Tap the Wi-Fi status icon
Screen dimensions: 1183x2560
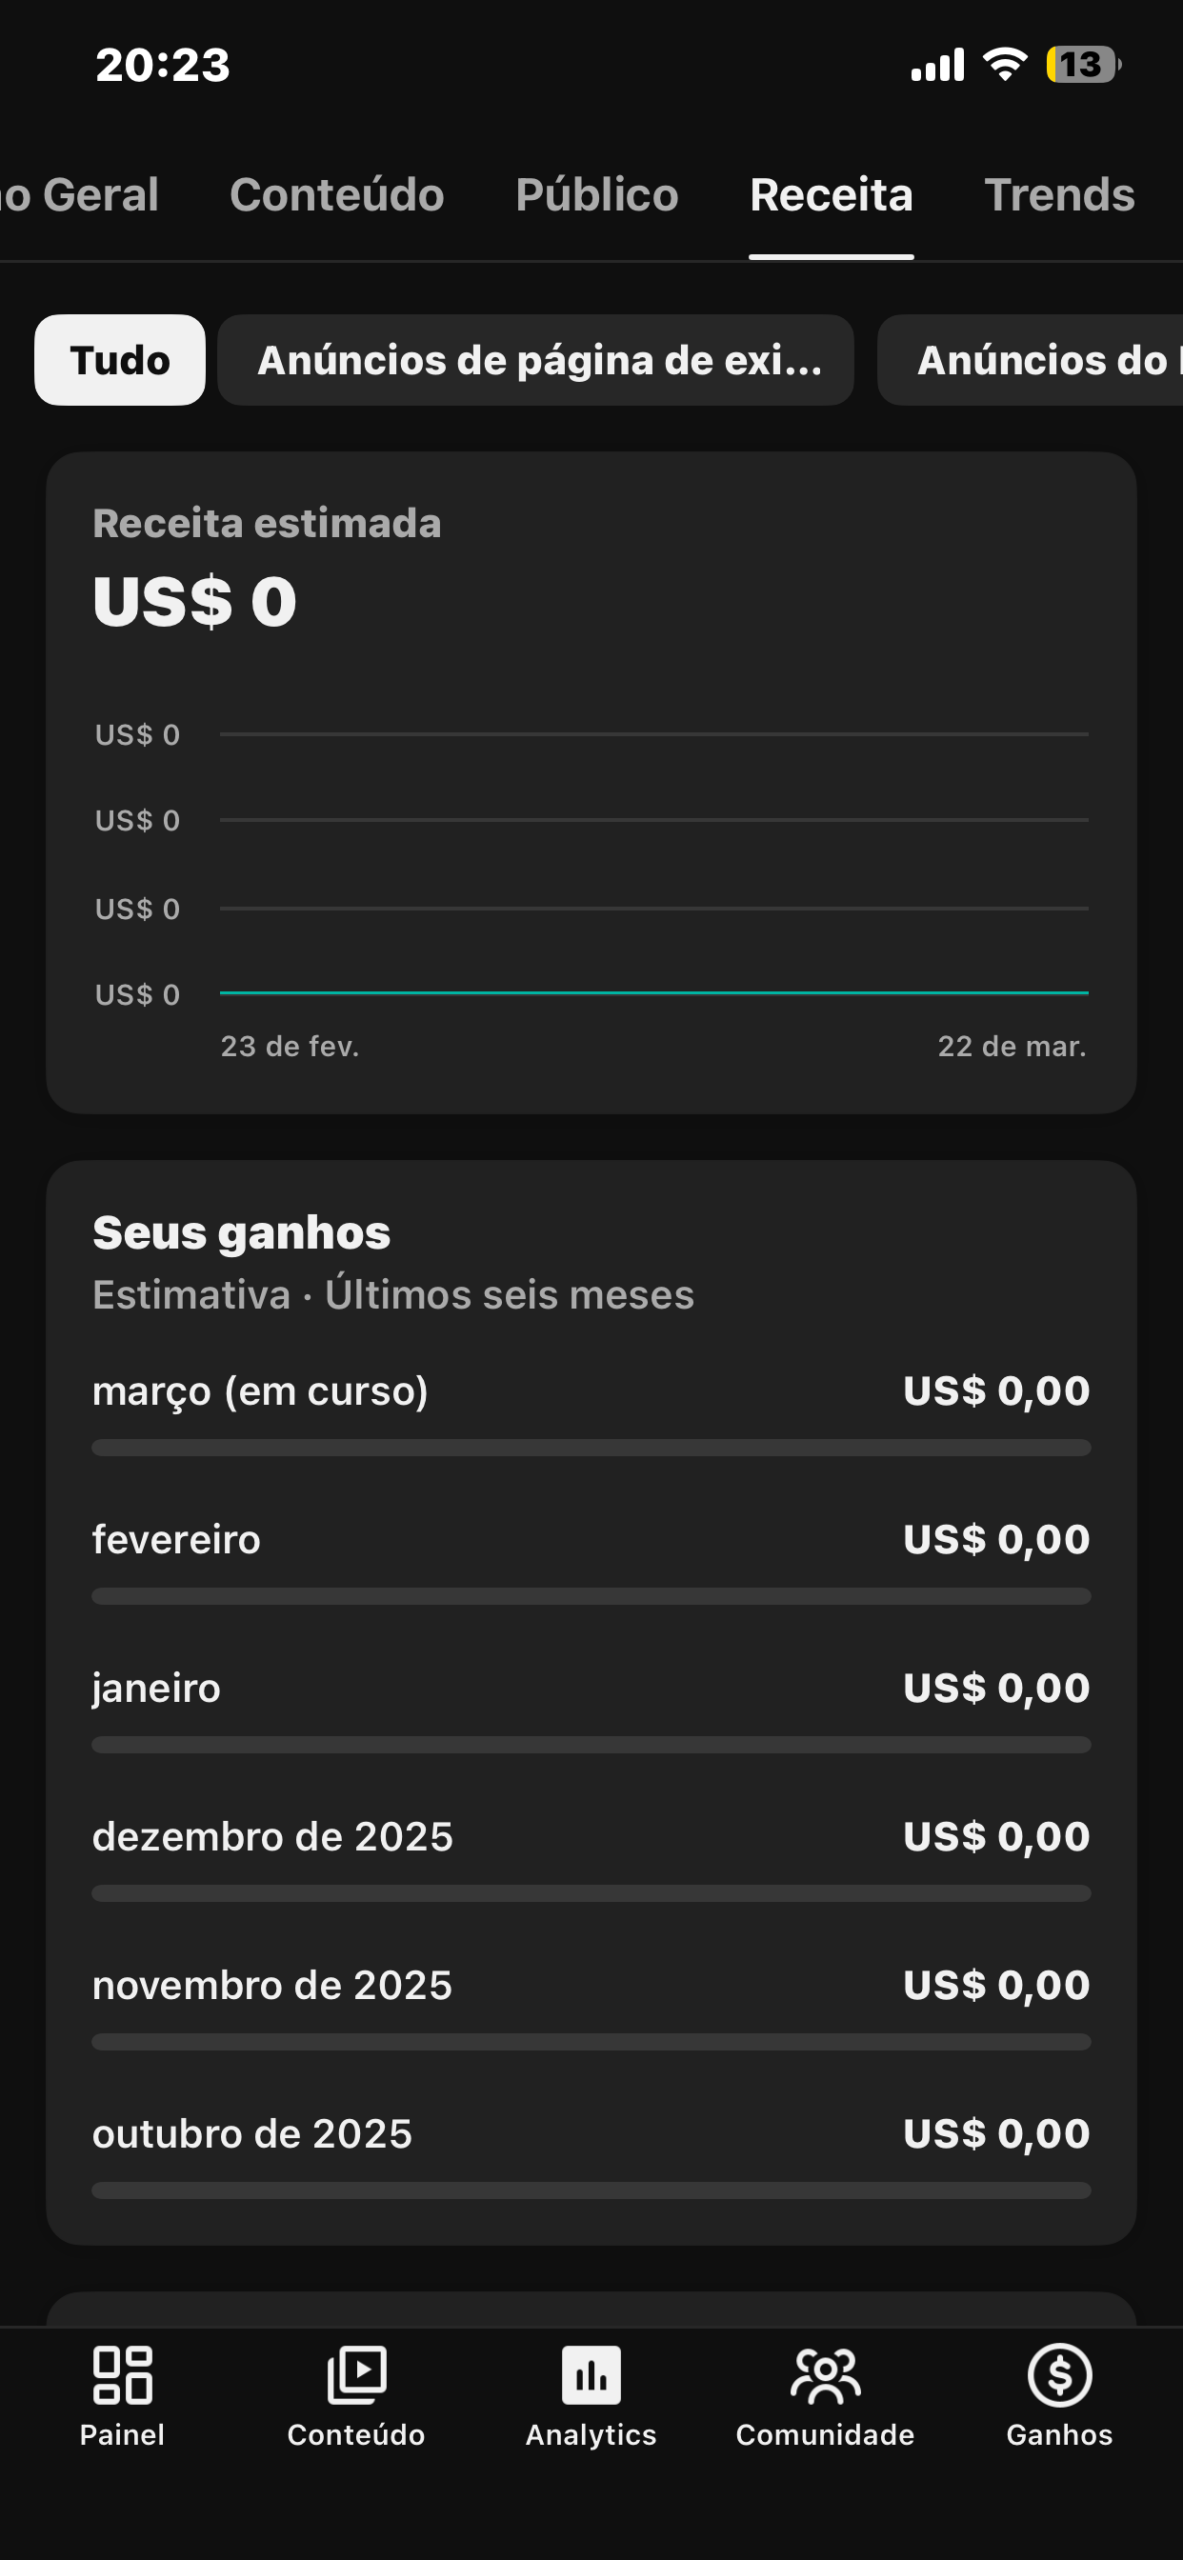pos(1005,65)
